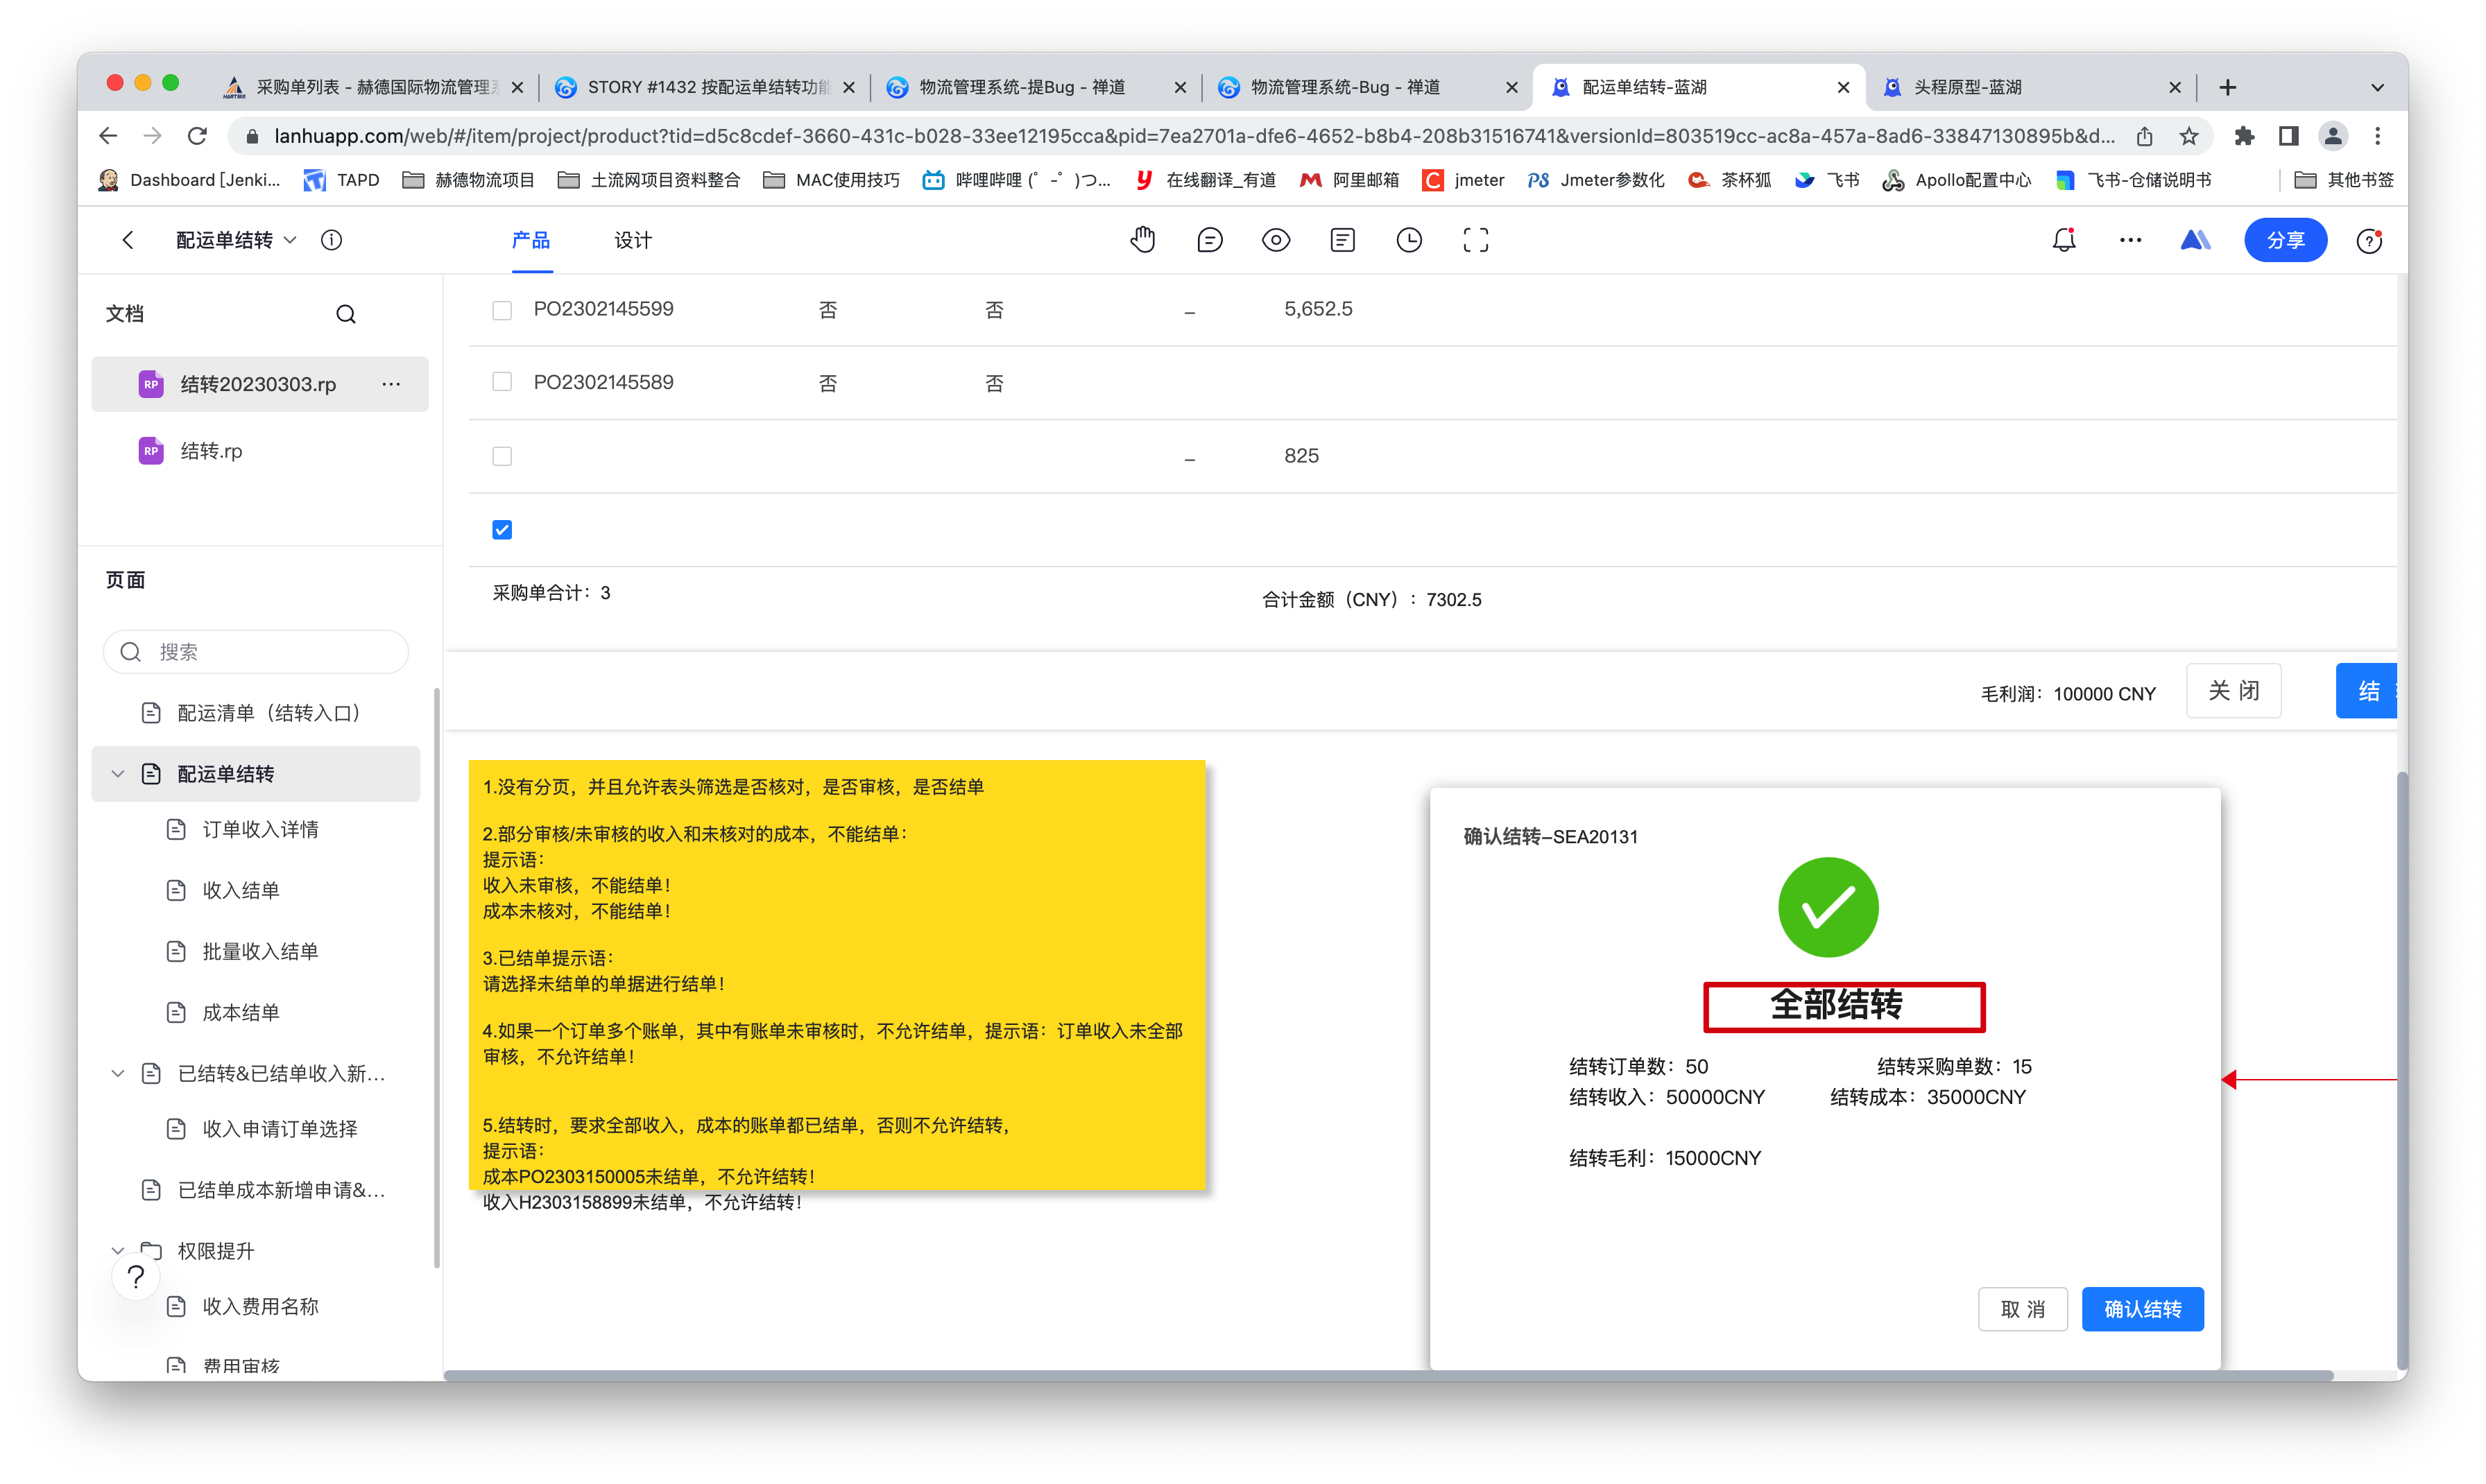Click the project info circle icon
The height and width of the screenshot is (1484, 2486).
coord(331,240)
